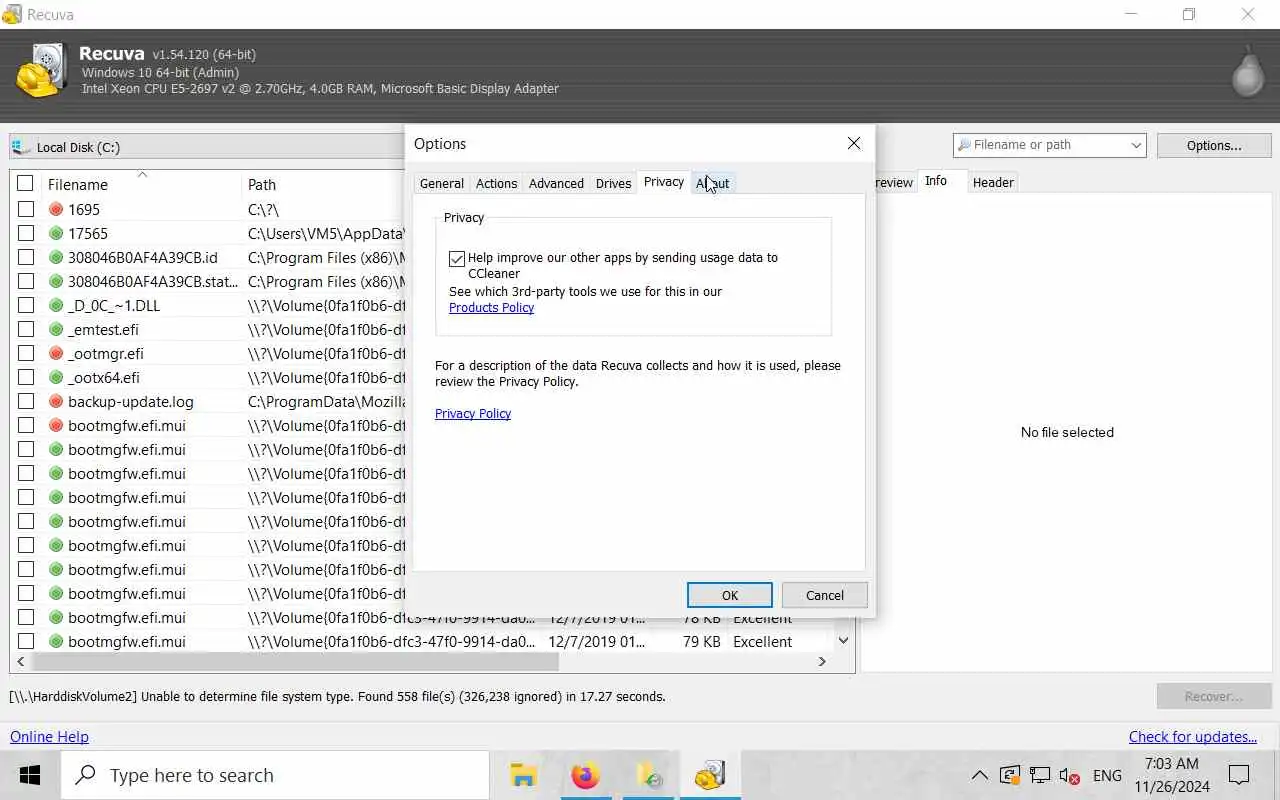Switch to the Actions tab
The width and height of the screenshot is (1280, 800).
(496, 183)
